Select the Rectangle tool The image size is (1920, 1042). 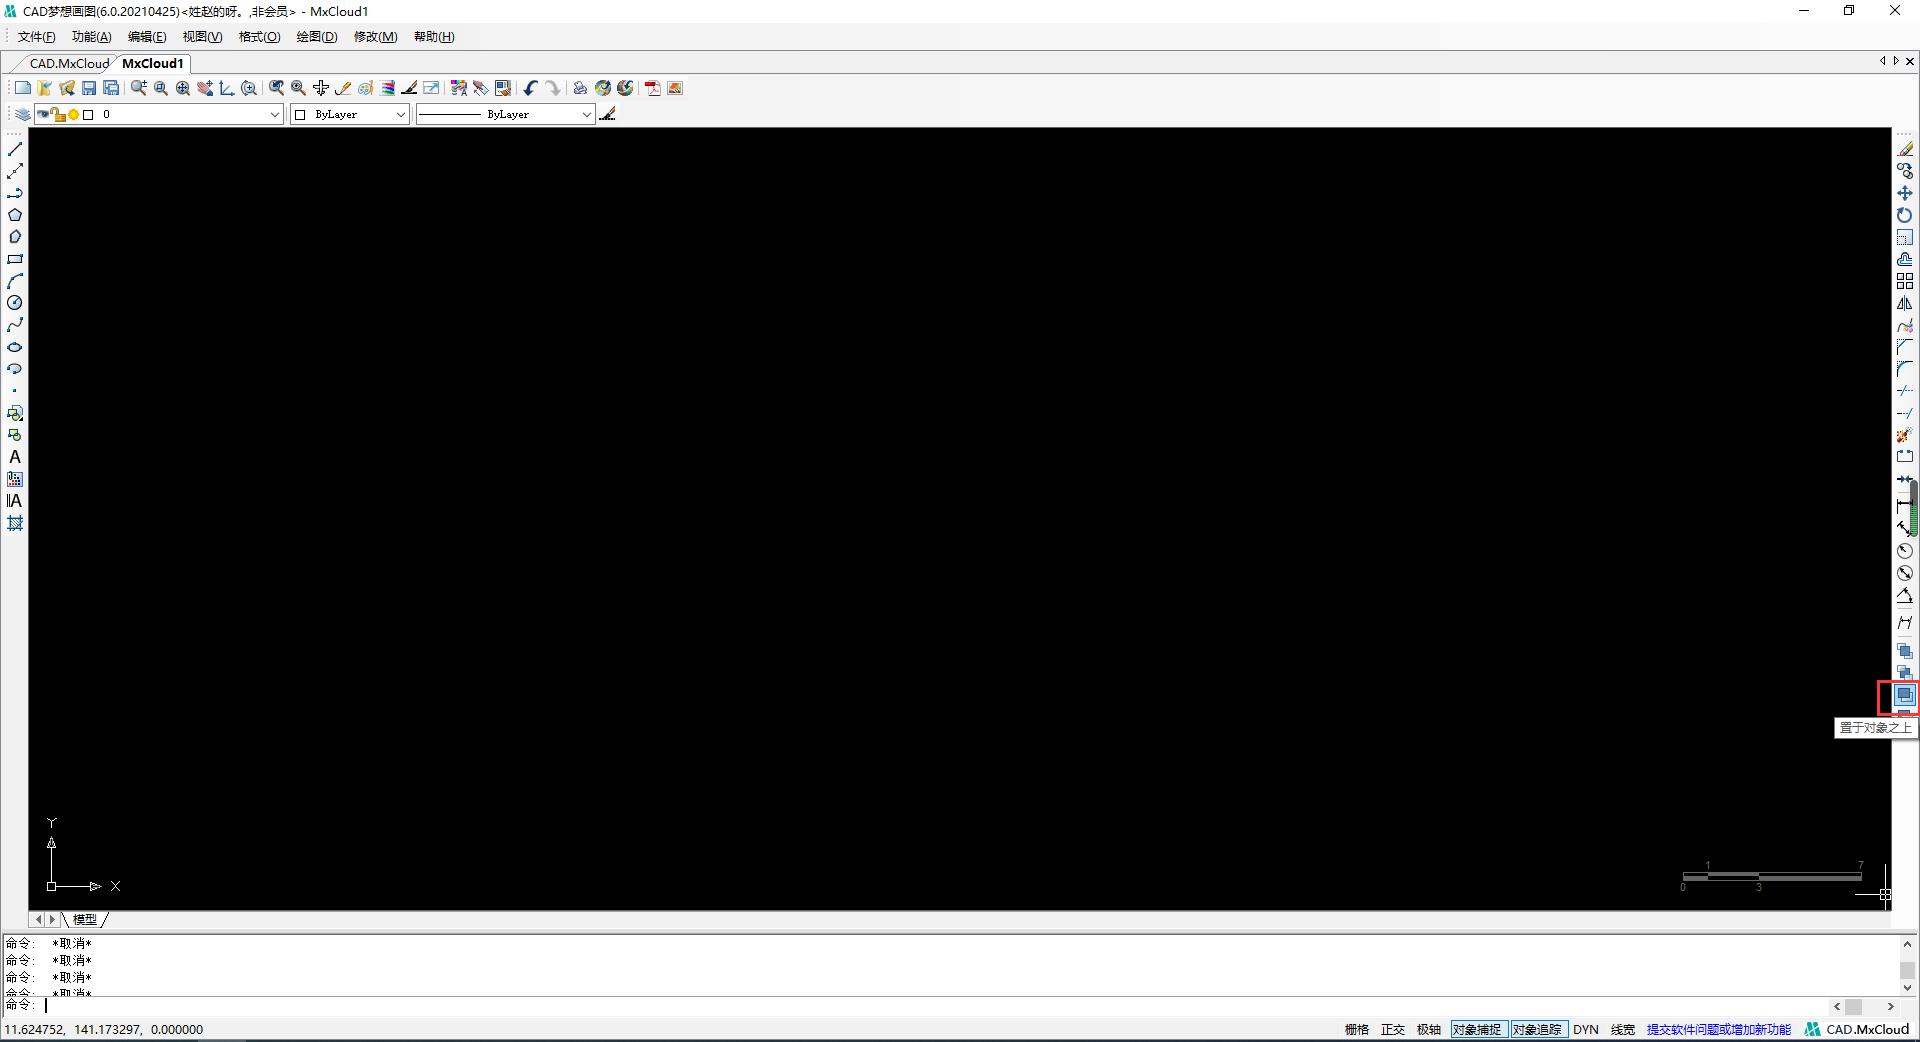[15, 259]
